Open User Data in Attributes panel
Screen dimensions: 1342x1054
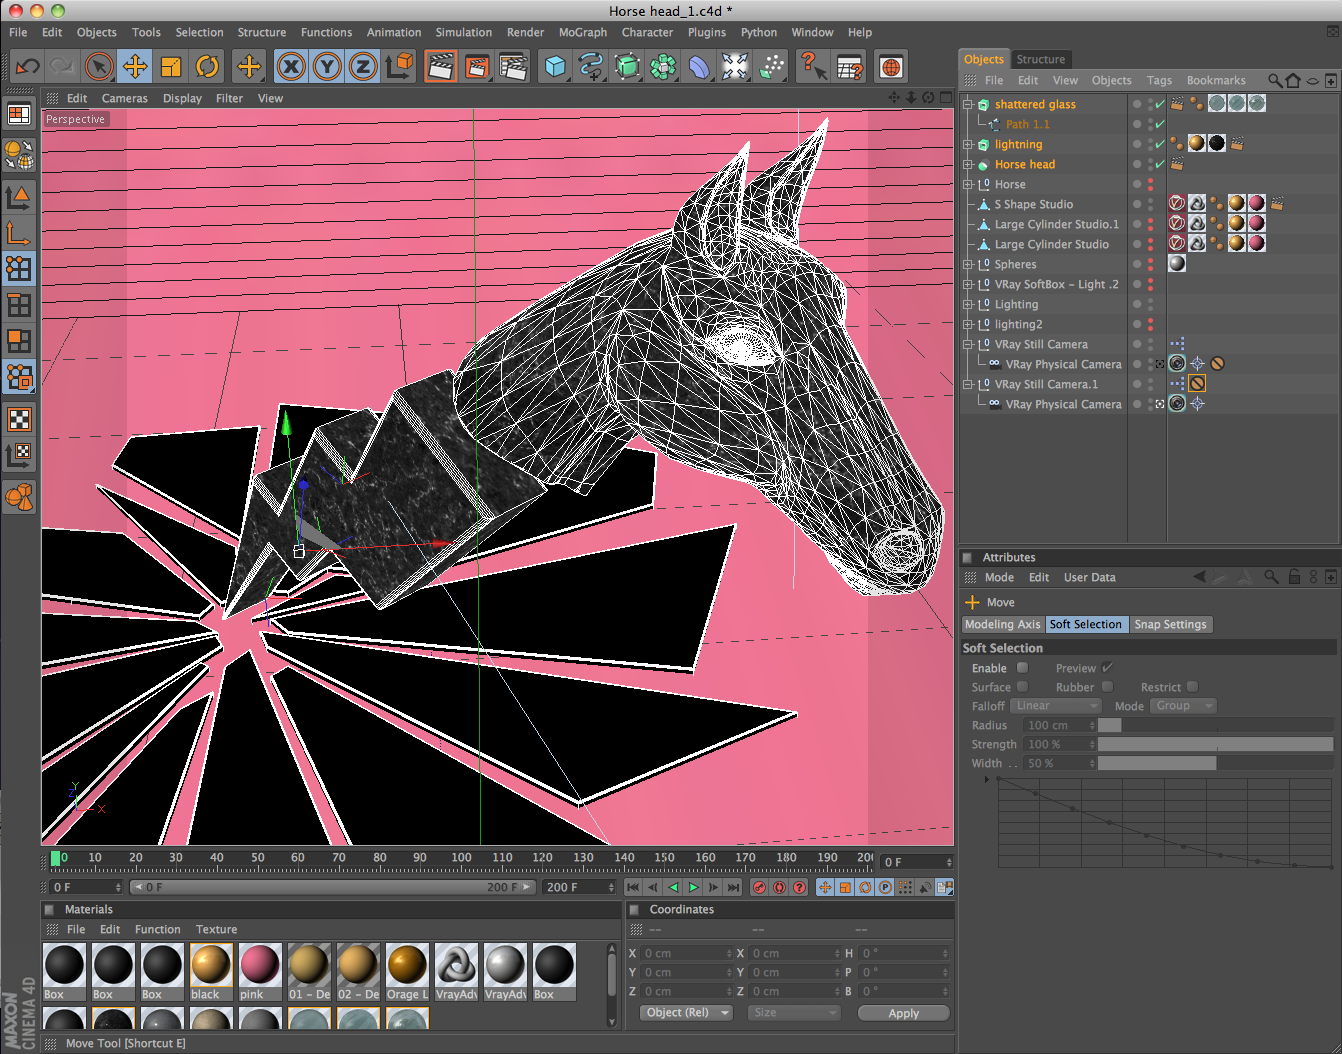1089,577
